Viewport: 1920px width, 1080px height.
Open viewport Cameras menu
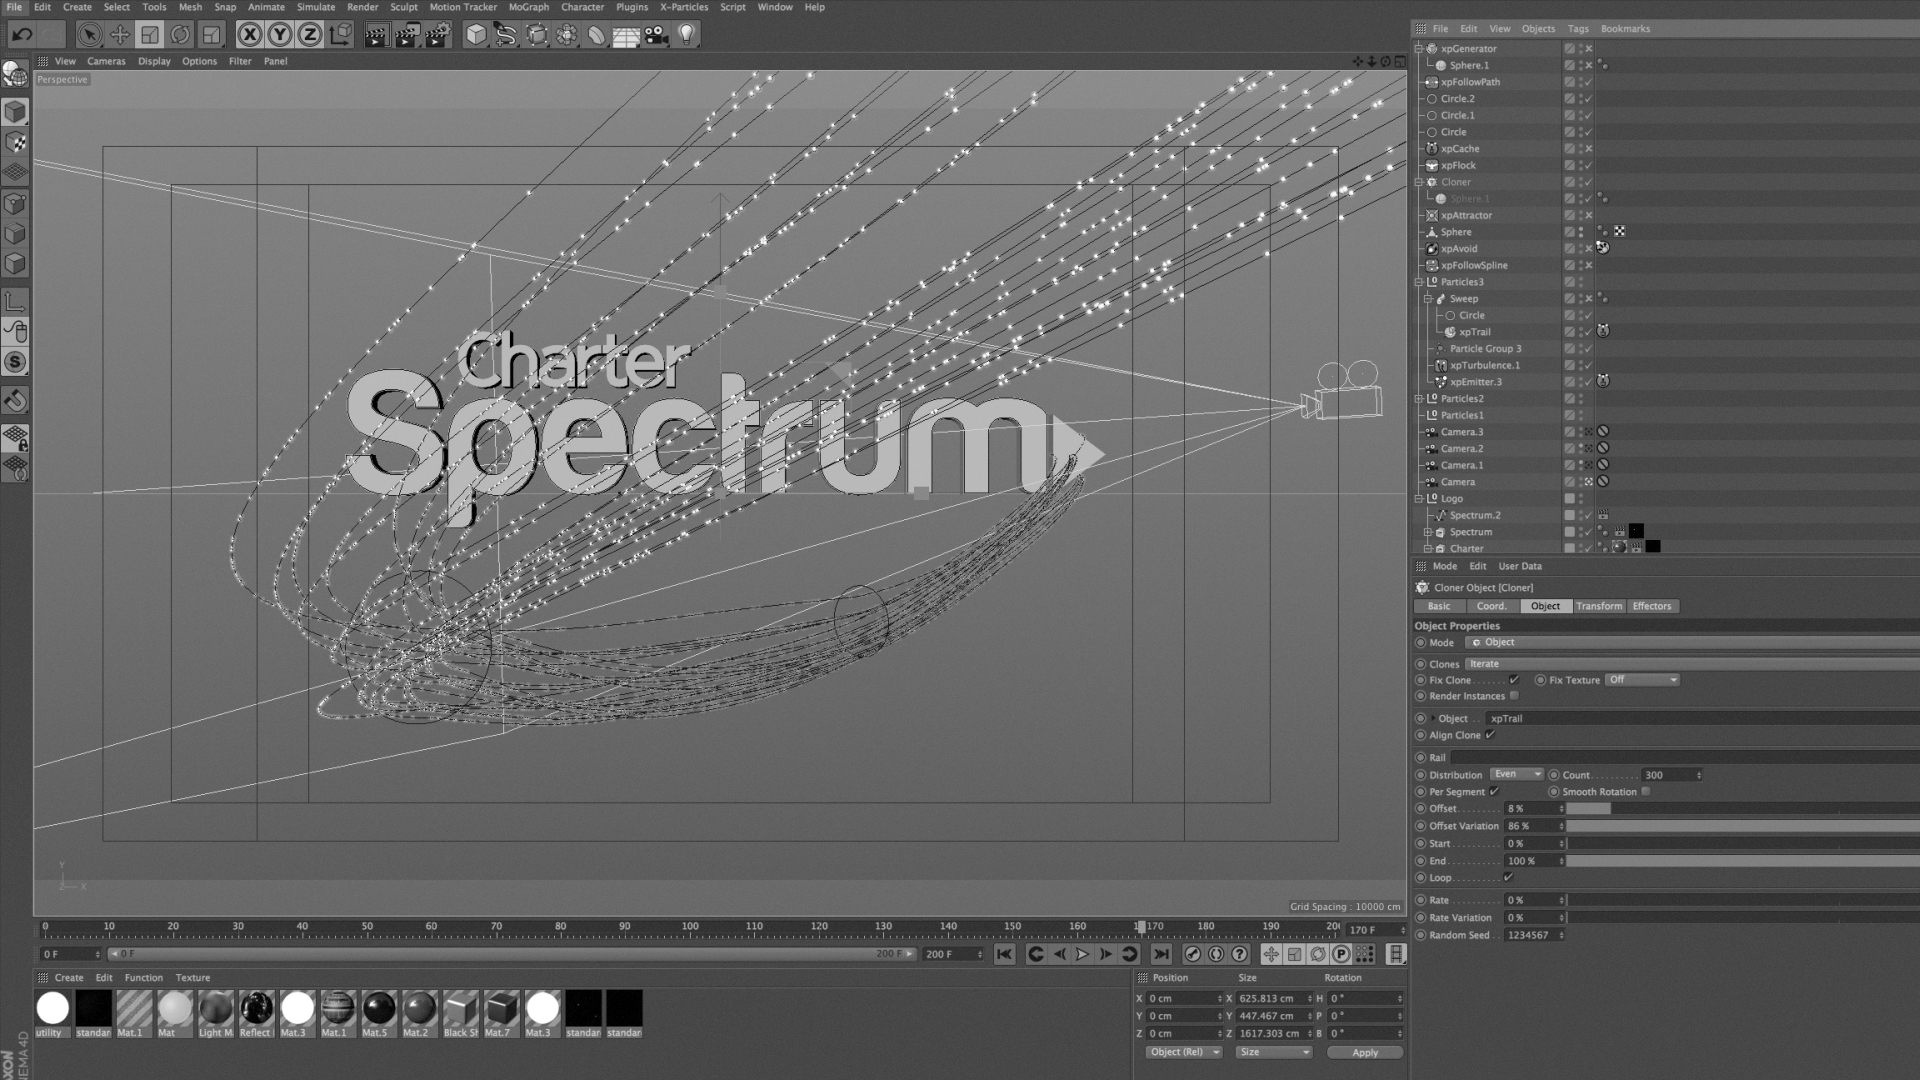(x=106, y=61)
